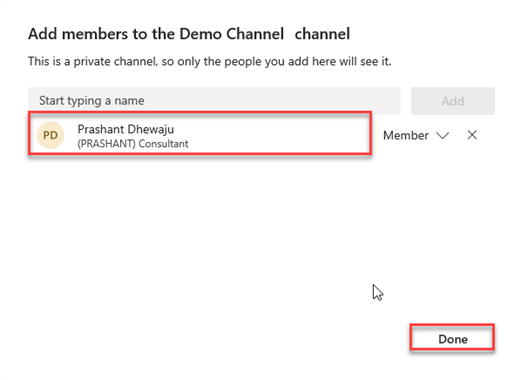
Task: Remove Prashant Dhewaju with the X icon
Action: point(472,135)
